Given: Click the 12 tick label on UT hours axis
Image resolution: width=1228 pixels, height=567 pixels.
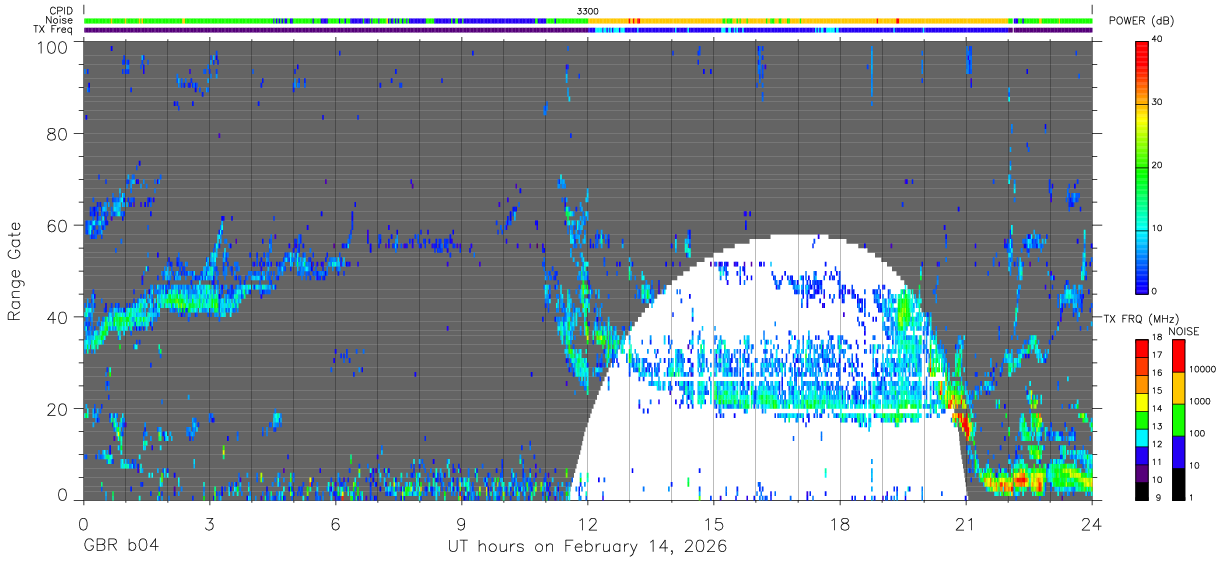Looking at the screenshot, I should pos(588,523).
